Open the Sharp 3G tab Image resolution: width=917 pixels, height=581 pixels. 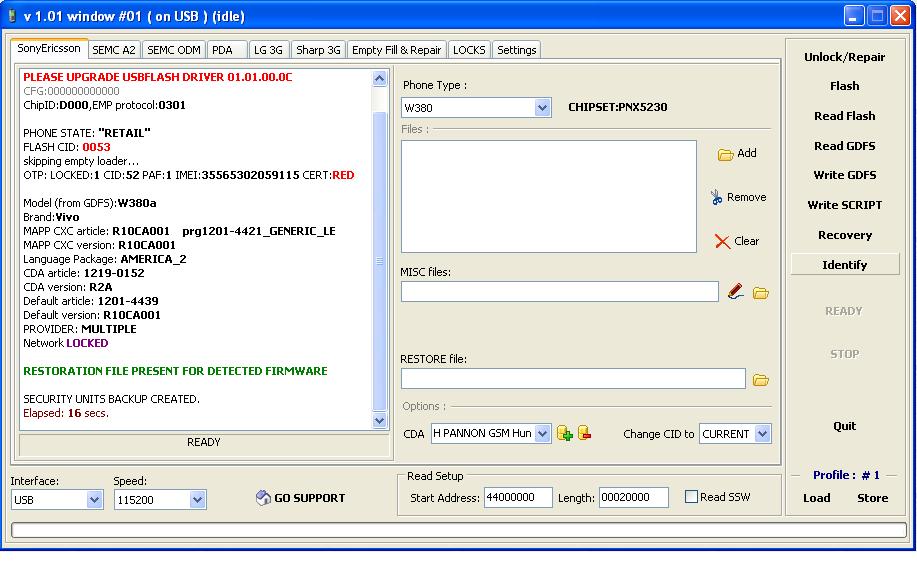point(318,50)
